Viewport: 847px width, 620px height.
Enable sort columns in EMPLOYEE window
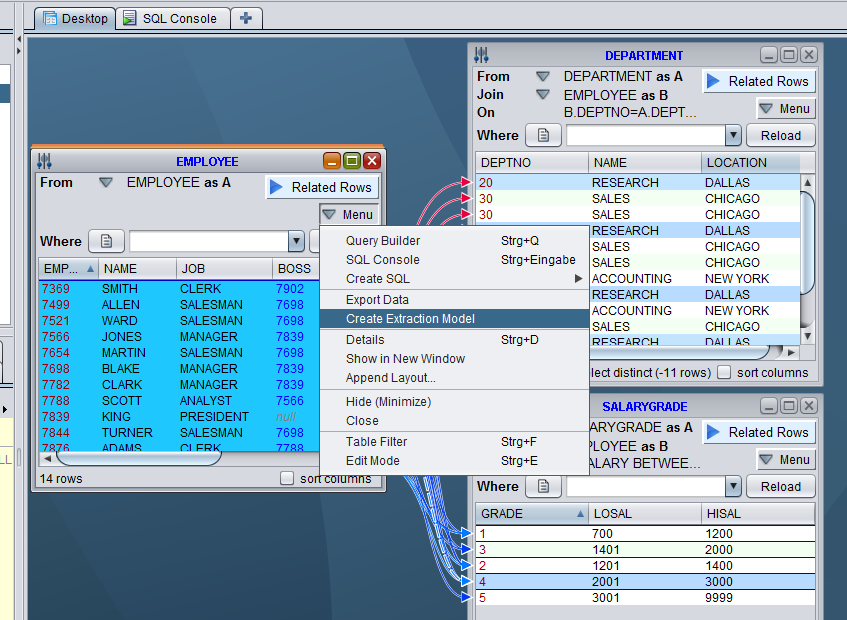point(287,479)
